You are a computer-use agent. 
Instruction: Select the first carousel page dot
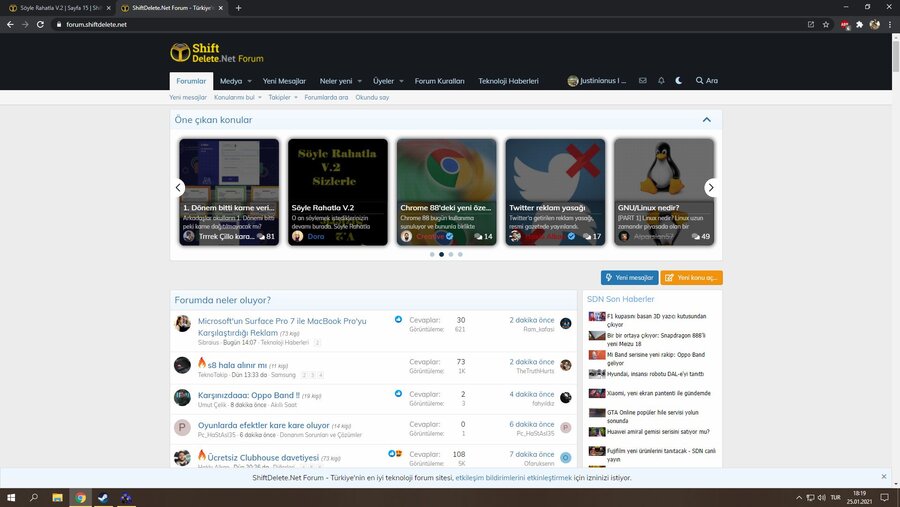(432, 254)
